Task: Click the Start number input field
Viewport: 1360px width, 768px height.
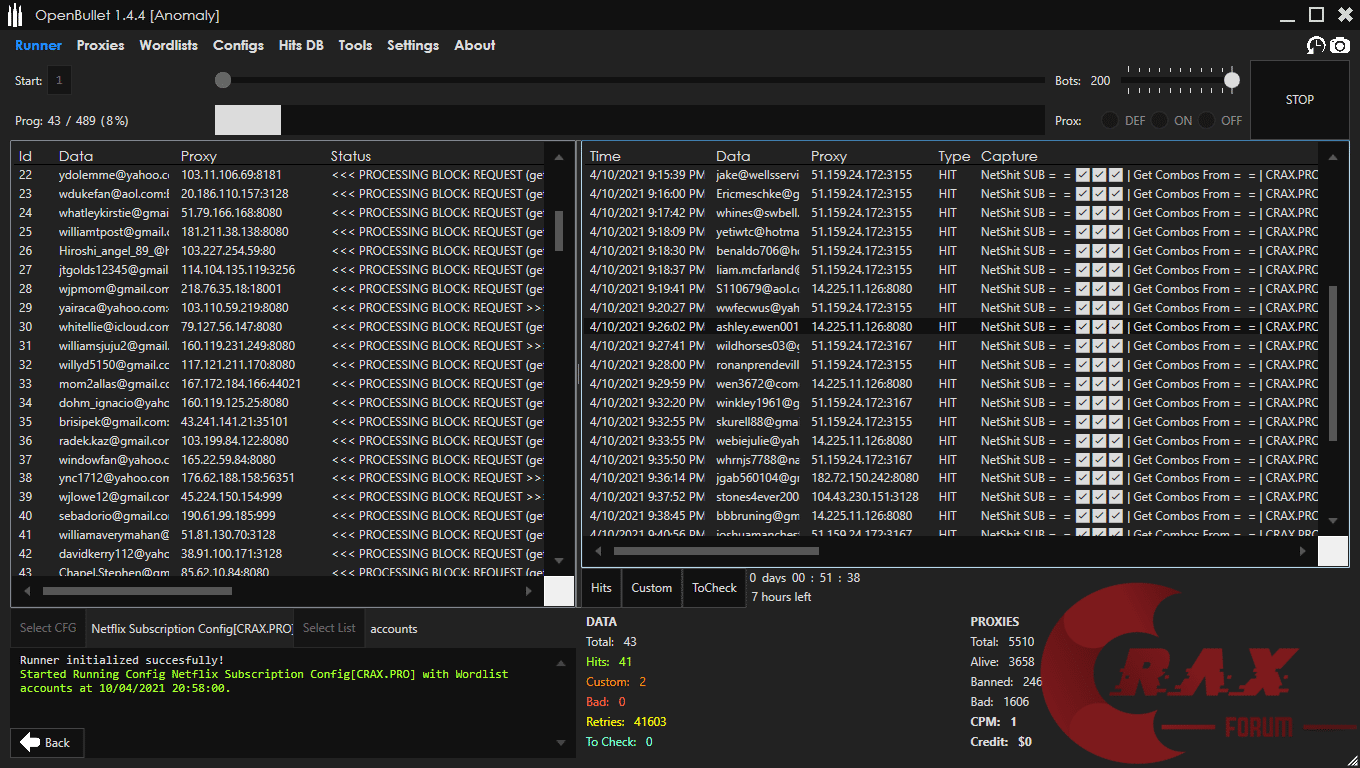Action: [59, 80]
